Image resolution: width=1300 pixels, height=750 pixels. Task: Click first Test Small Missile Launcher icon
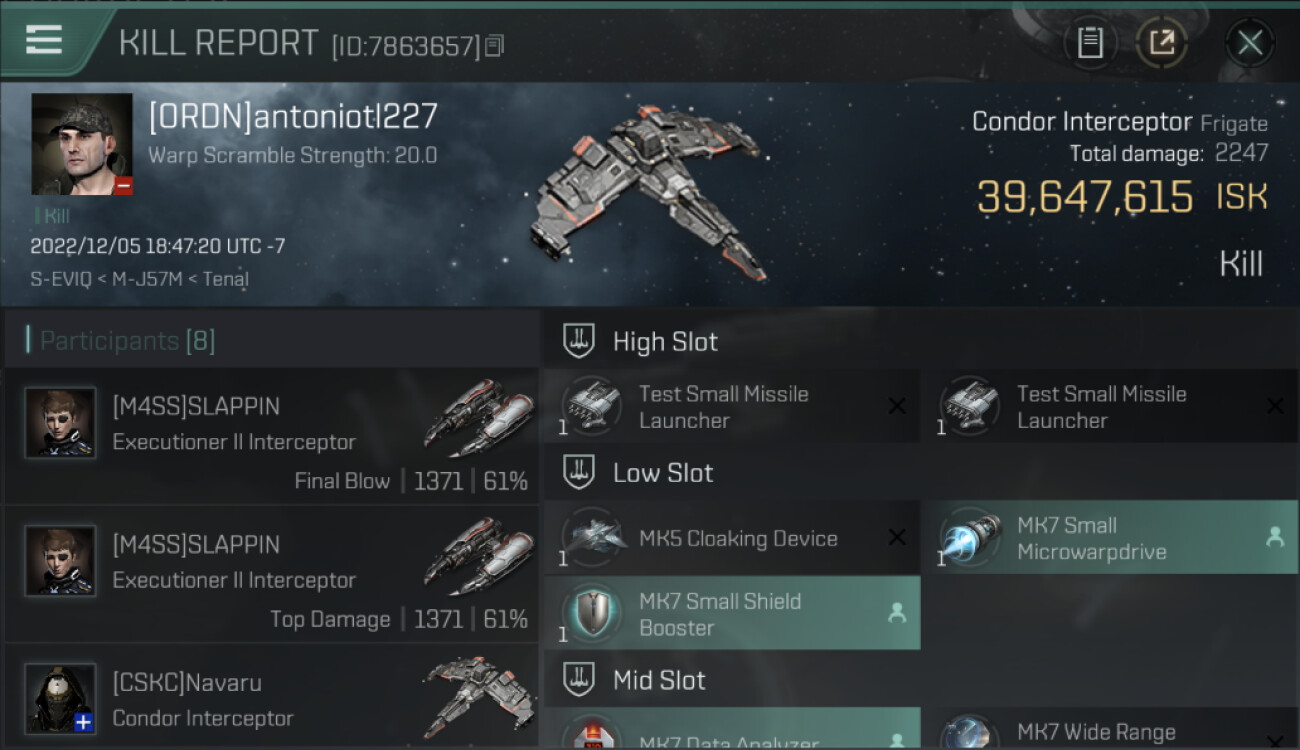tap(592, 406)
